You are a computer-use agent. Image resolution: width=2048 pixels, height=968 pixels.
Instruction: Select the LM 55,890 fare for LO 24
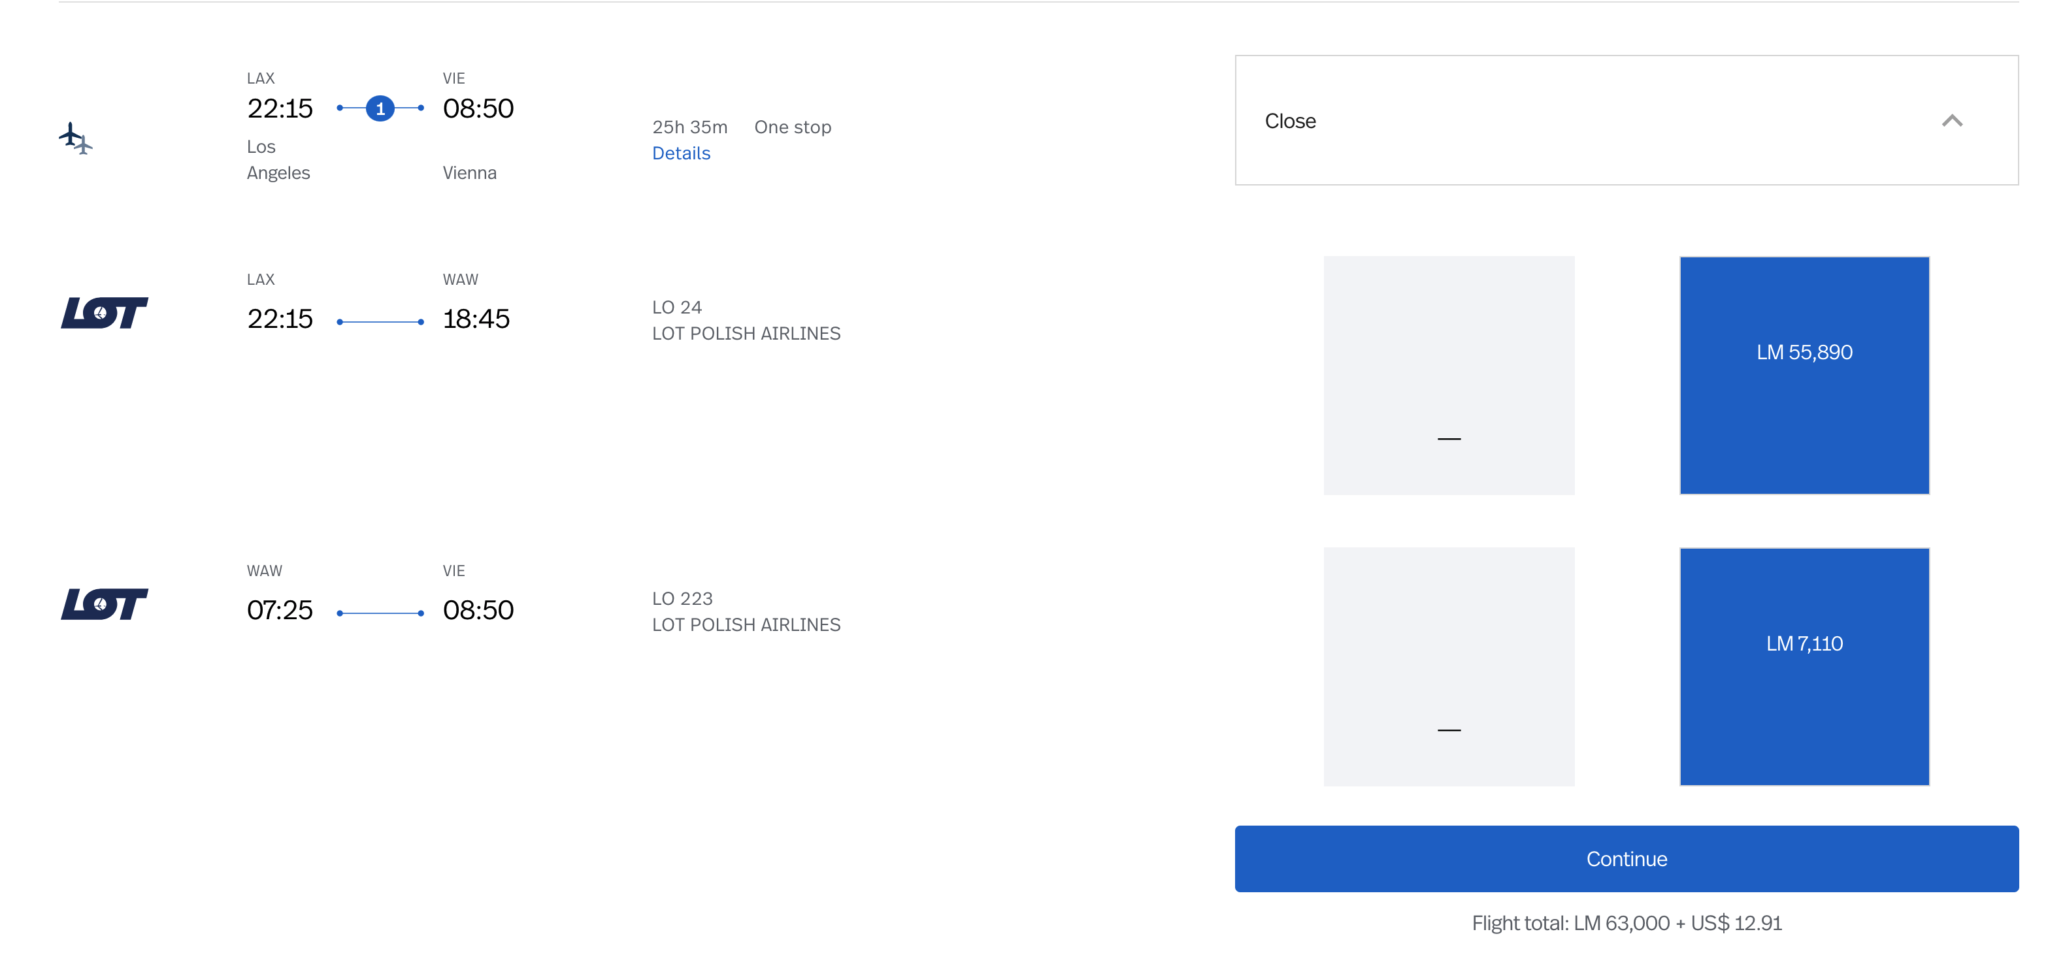click(1804, 375)
